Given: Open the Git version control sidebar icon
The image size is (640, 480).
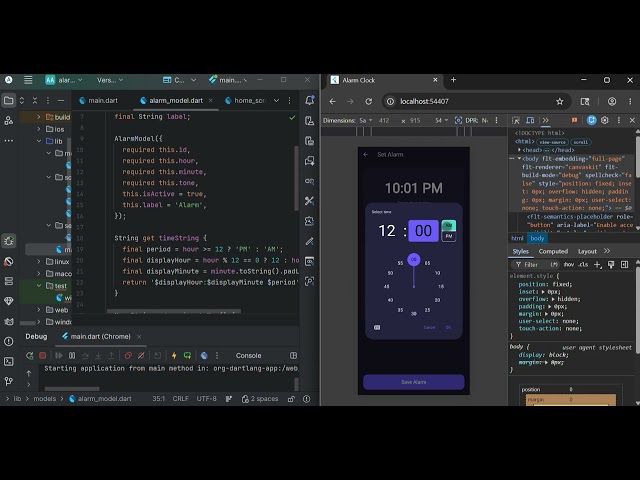Looking at the screenshot, I should (9, 381).
